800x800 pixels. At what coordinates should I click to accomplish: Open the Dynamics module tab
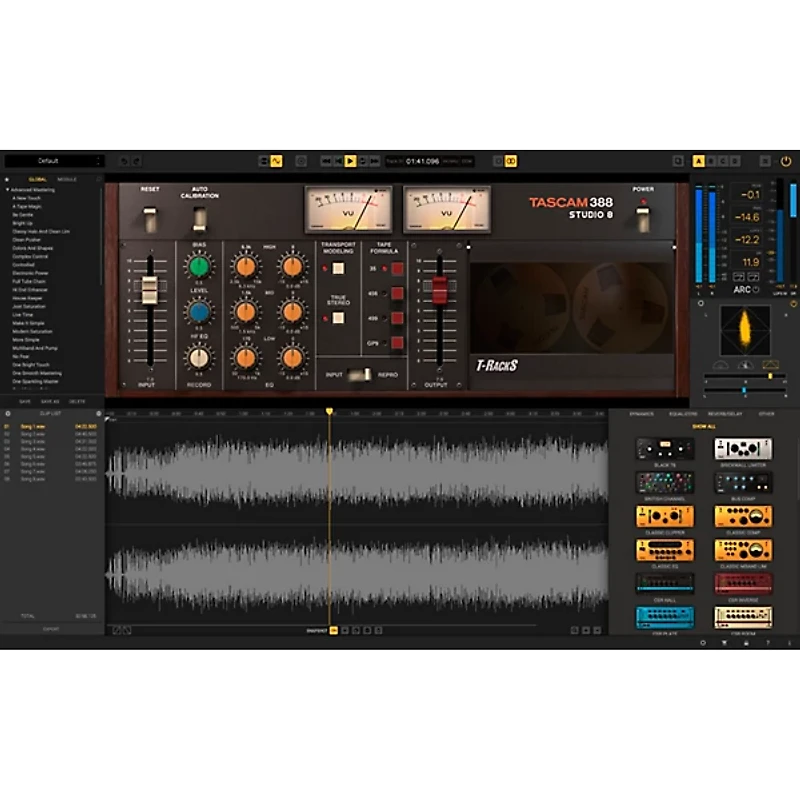coord(641,413)
